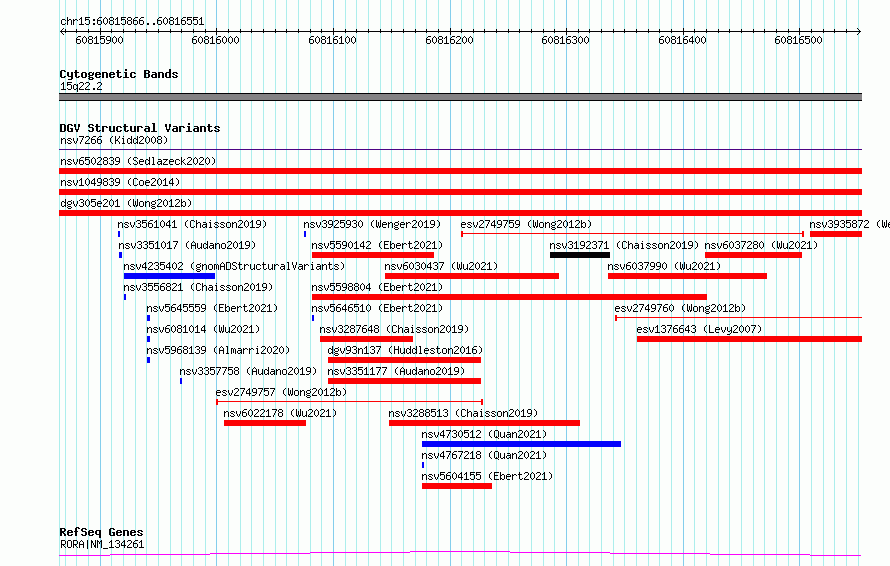Open esv2749759 (Wong2012b) label
Image resolution: width=890 pixels, height=566 pixels.
pos(526,224)
